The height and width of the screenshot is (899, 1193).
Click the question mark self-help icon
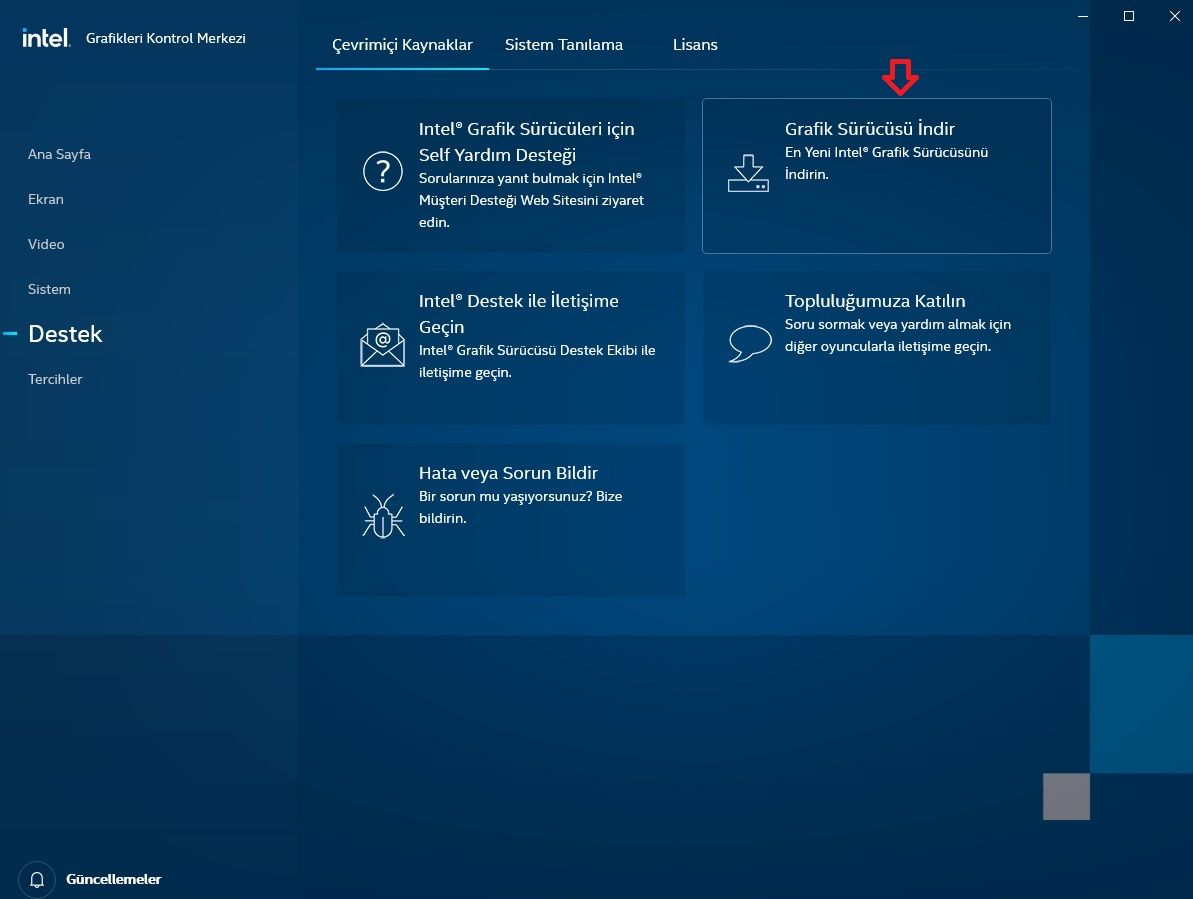pyautogui.click(x=383, y=171)
